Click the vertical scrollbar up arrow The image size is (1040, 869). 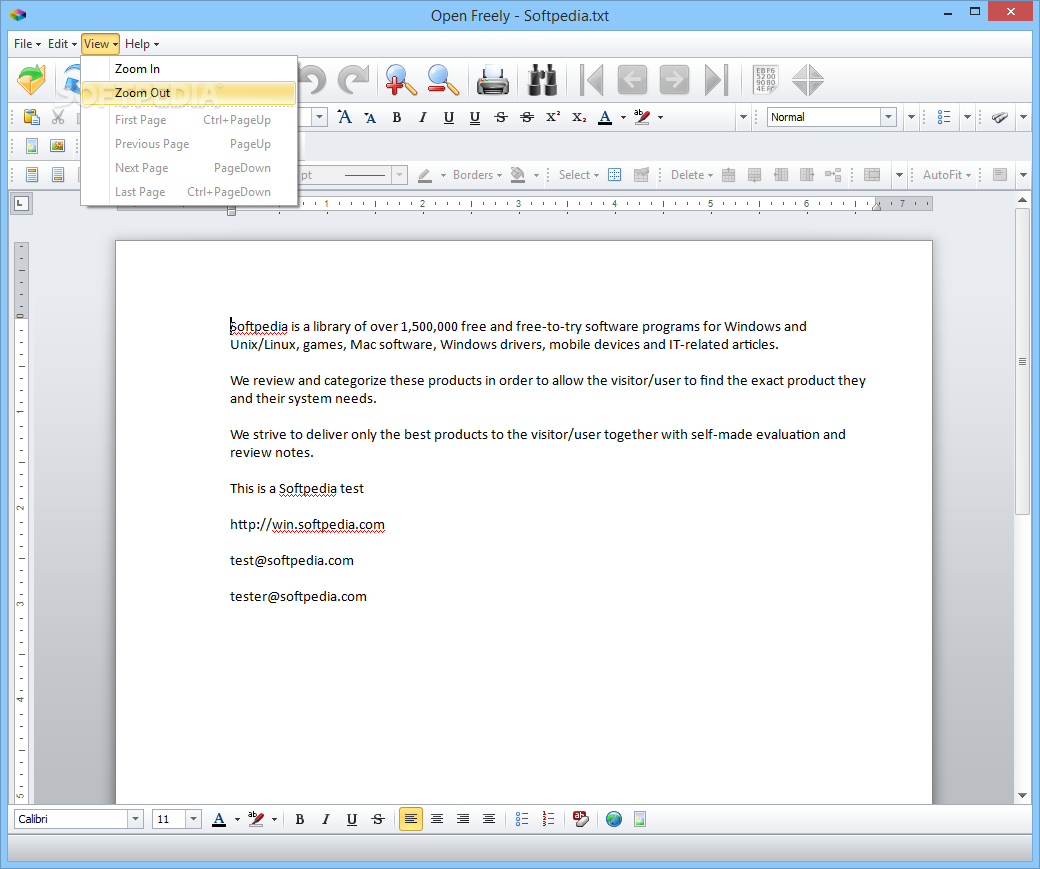pyautogui.click(x=1022, y=200)
